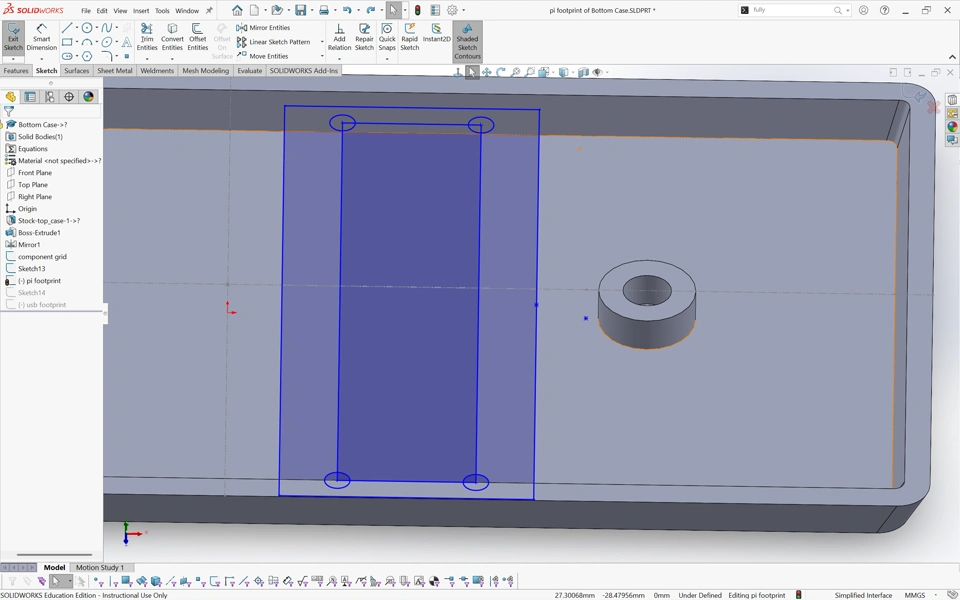The width and height of the screenshot is (960, 600).
Task: Toggle the Rapid Sketch mode
Action: [410, 38]
